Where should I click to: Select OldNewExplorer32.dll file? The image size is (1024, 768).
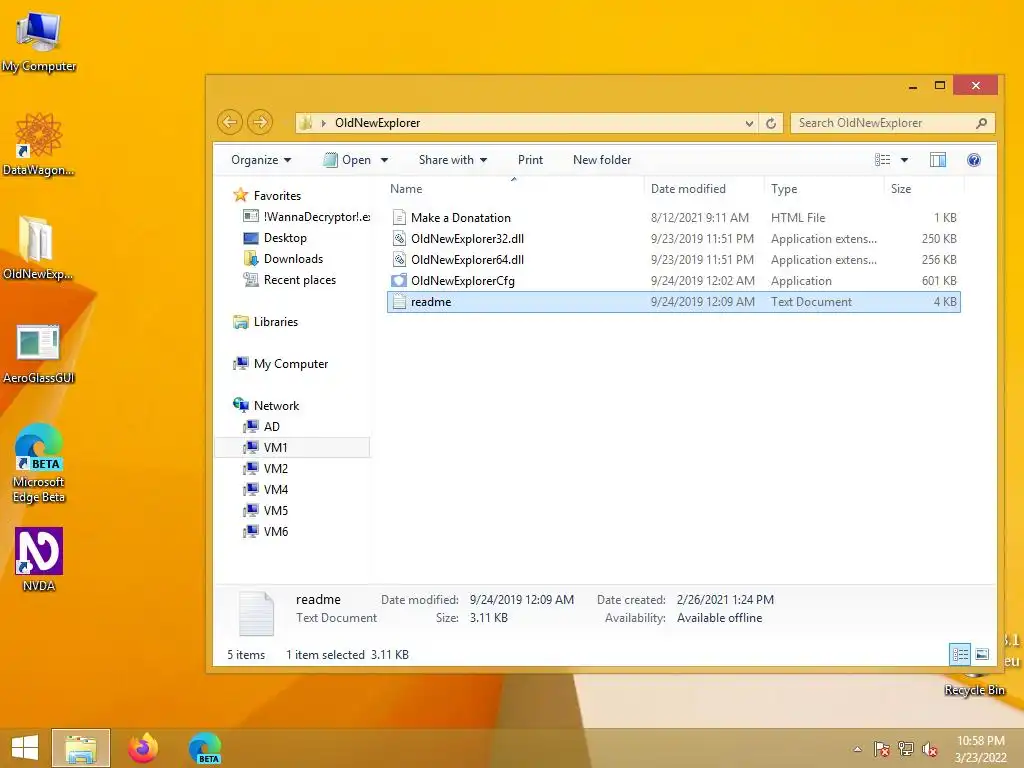click(x=674, y=238)
